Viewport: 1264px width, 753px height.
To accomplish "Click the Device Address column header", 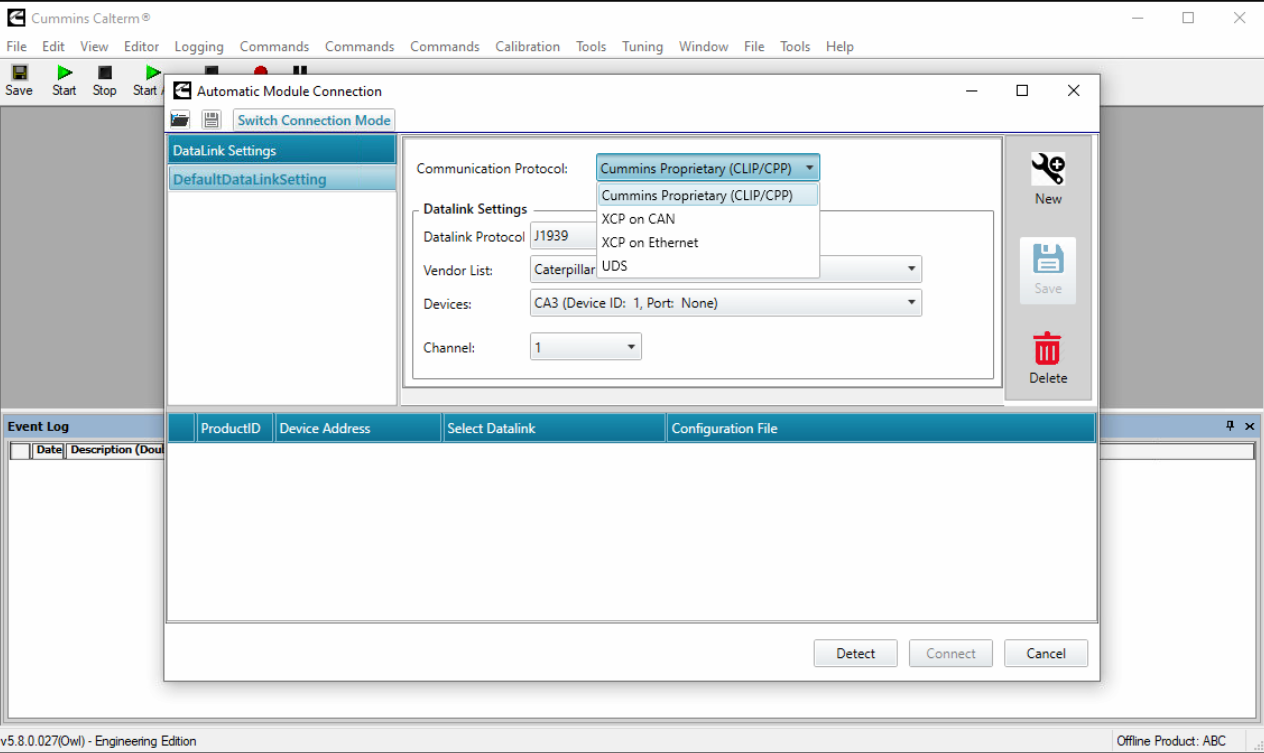I will pos(358,428).
